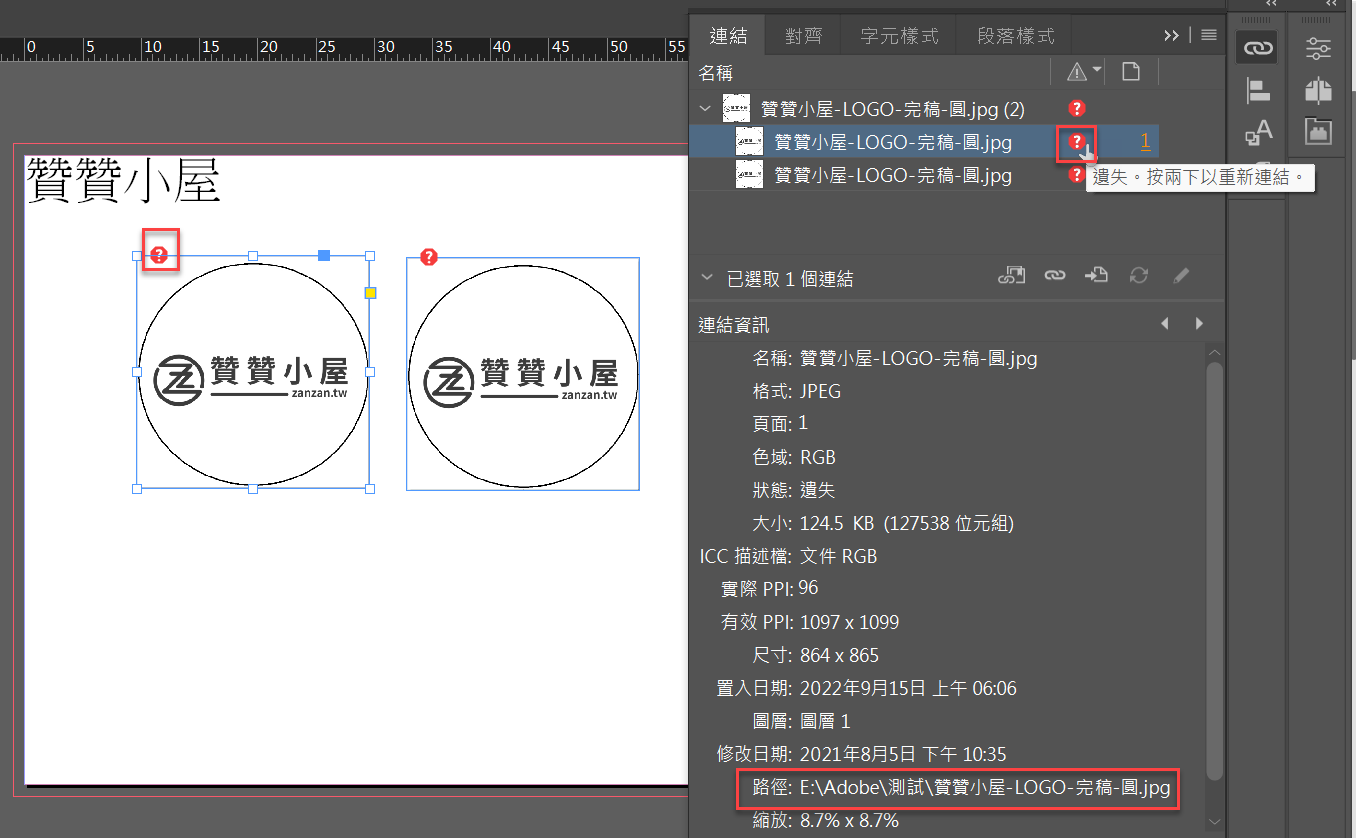Click the 實際 PPI: 96 info line

(x=769, y=588)
